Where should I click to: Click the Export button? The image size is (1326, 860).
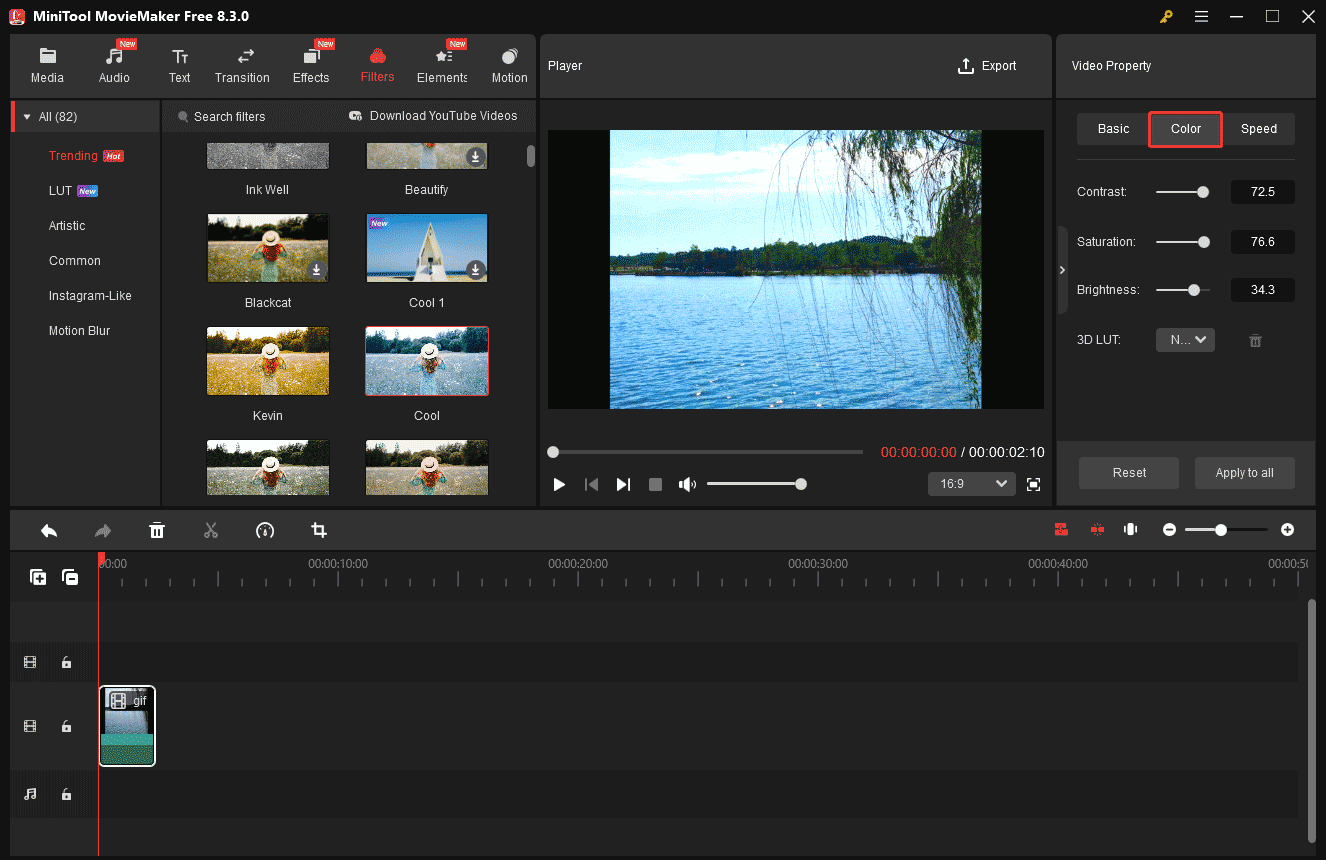point(987,66)
